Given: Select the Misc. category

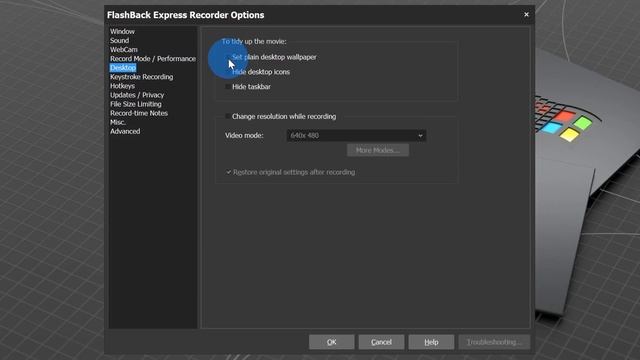Looking at the screenshot, I should coord(118,122).
